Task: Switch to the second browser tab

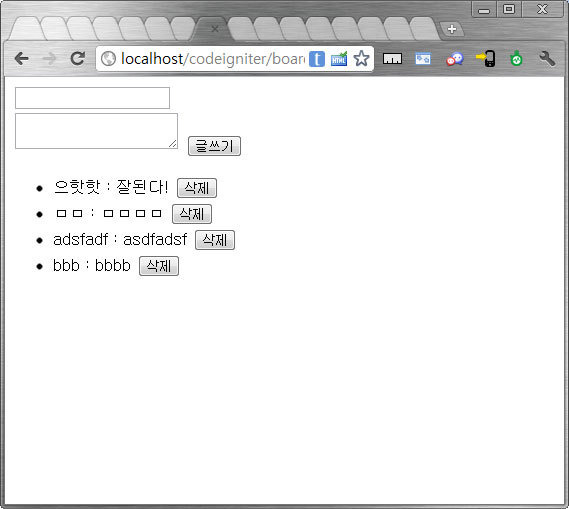Action: [x=54, y=28]
